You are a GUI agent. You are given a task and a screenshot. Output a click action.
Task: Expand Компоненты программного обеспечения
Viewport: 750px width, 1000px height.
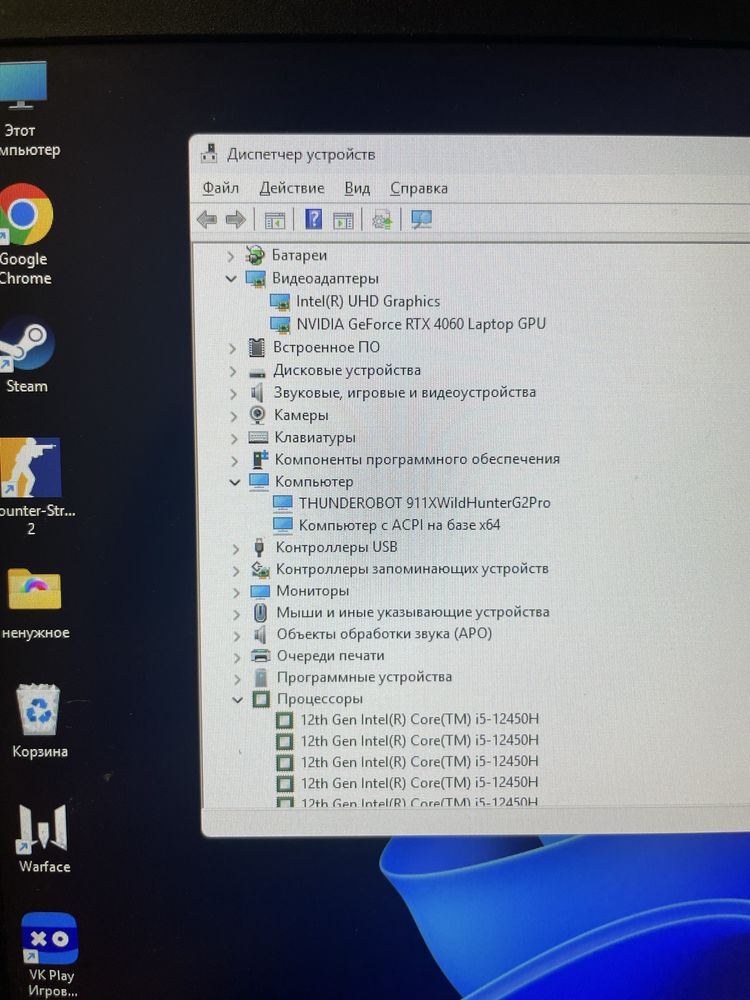pos(235,460)
